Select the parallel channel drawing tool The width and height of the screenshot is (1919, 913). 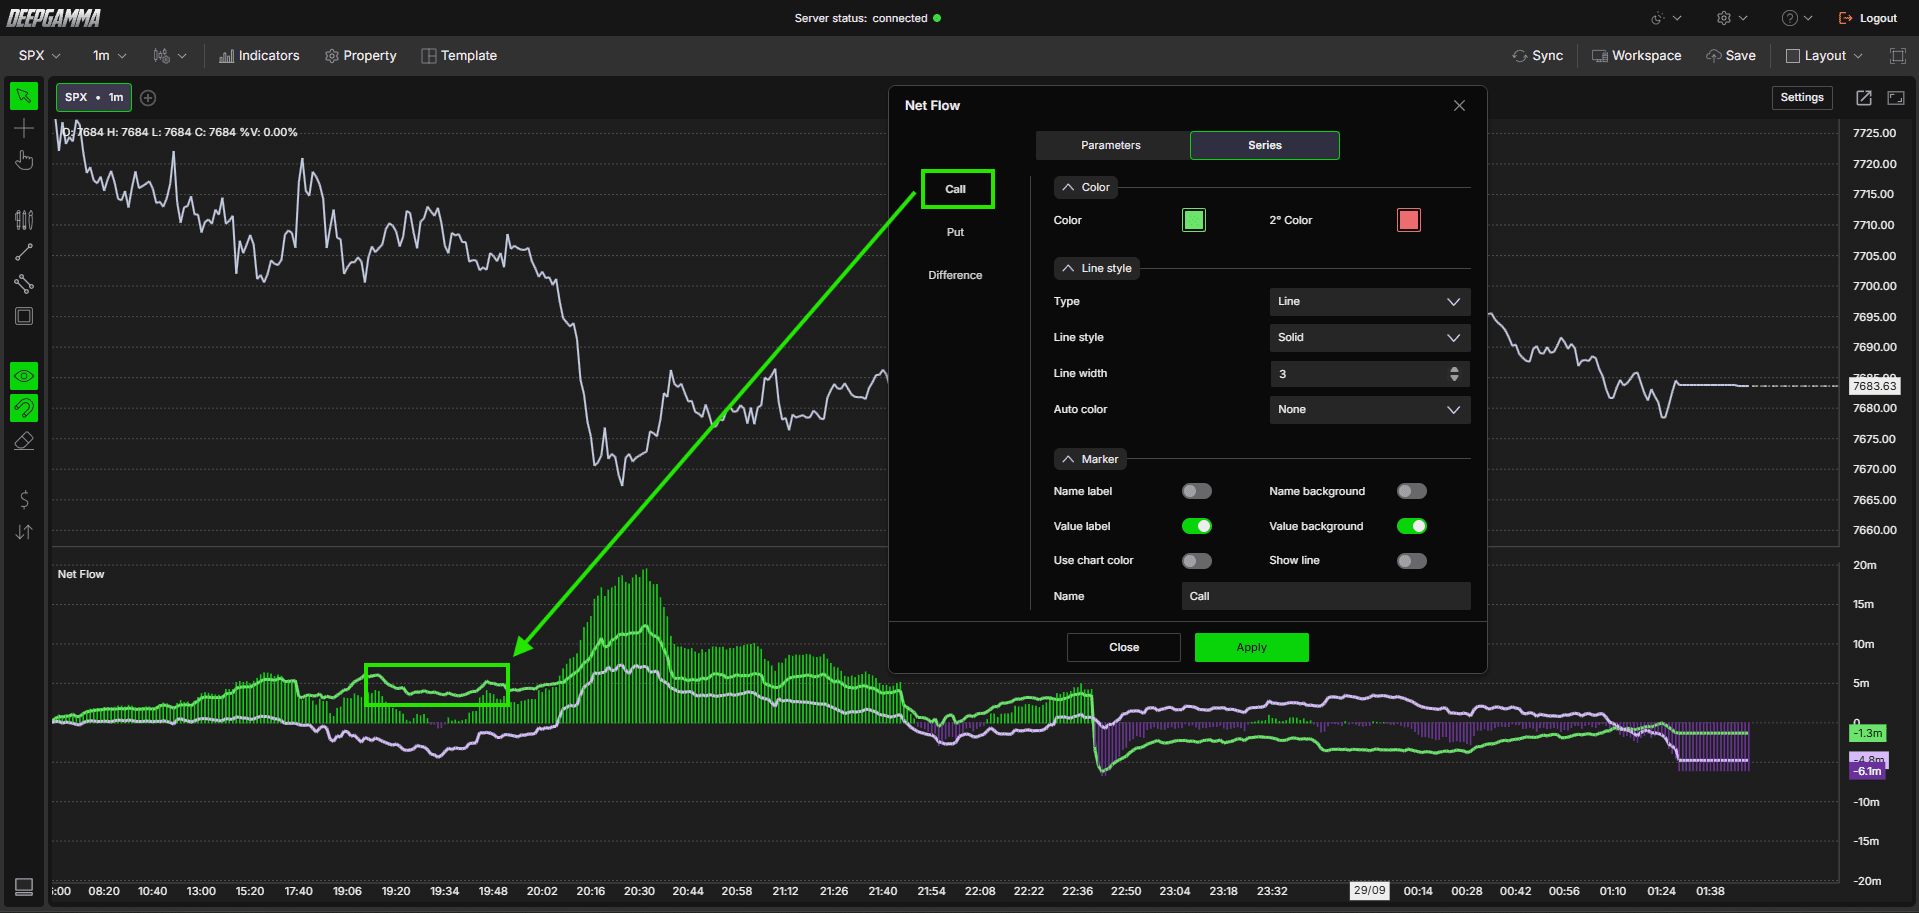24,284
